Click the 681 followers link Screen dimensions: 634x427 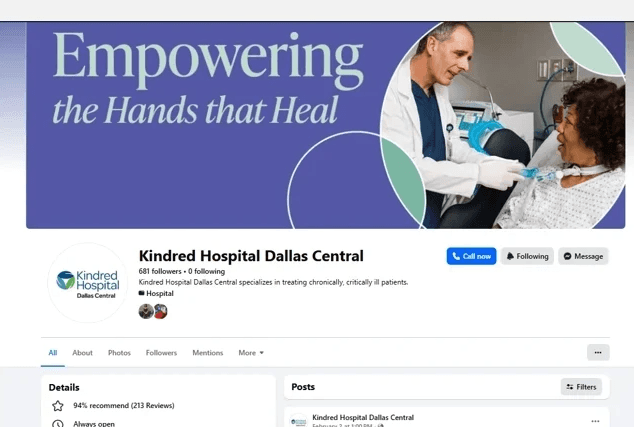point(160,271)
